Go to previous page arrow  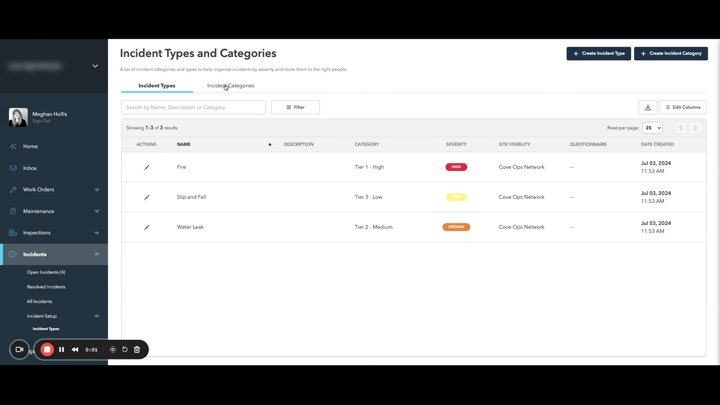(x=681, y=128)
